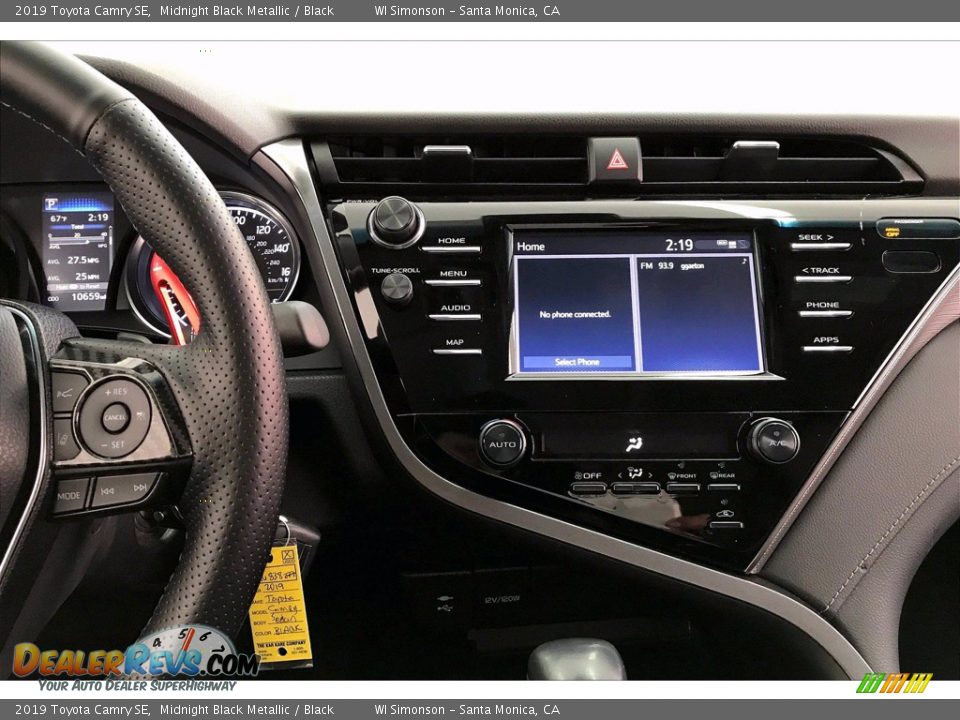Tap the previous track steering wheel icon
The width and height of the screenshot is (960, 720).
coord(107,490)
